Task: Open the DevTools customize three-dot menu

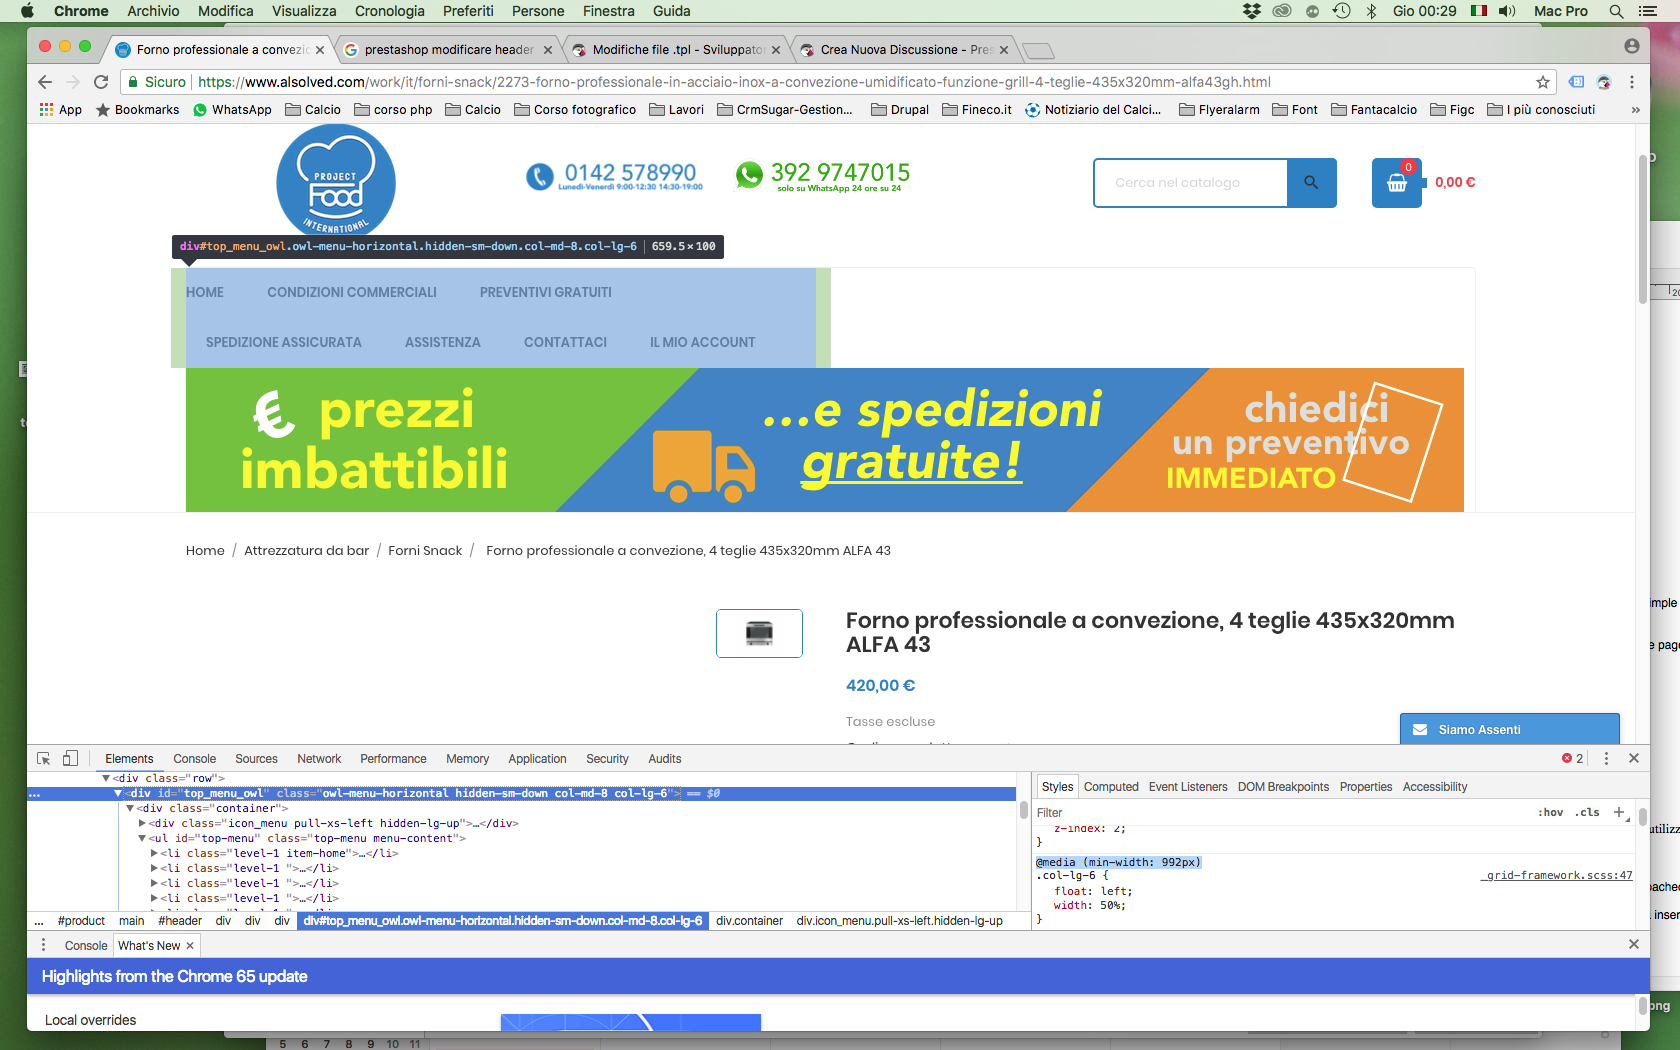Action: pos(1607,759)
